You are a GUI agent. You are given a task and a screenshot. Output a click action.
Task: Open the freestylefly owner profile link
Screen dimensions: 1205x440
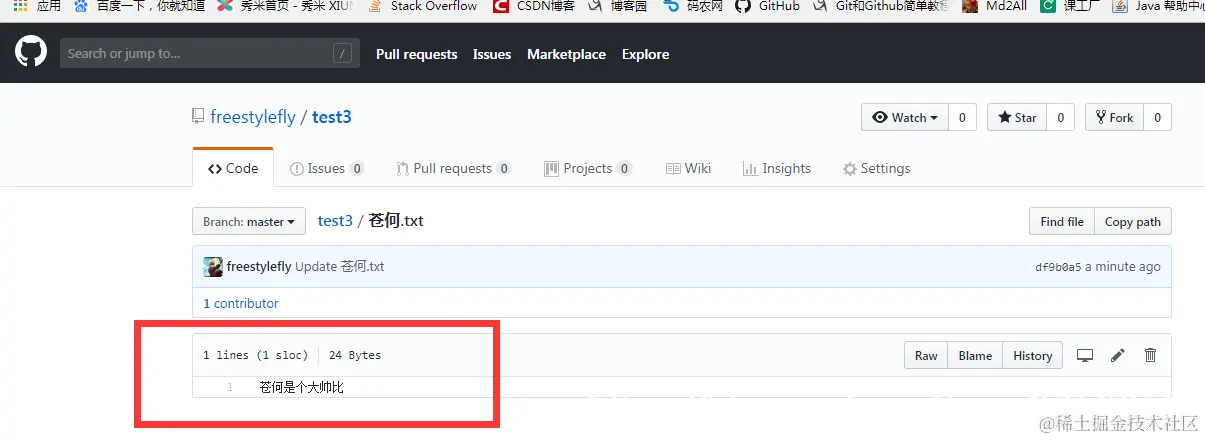tap(253, 117)
